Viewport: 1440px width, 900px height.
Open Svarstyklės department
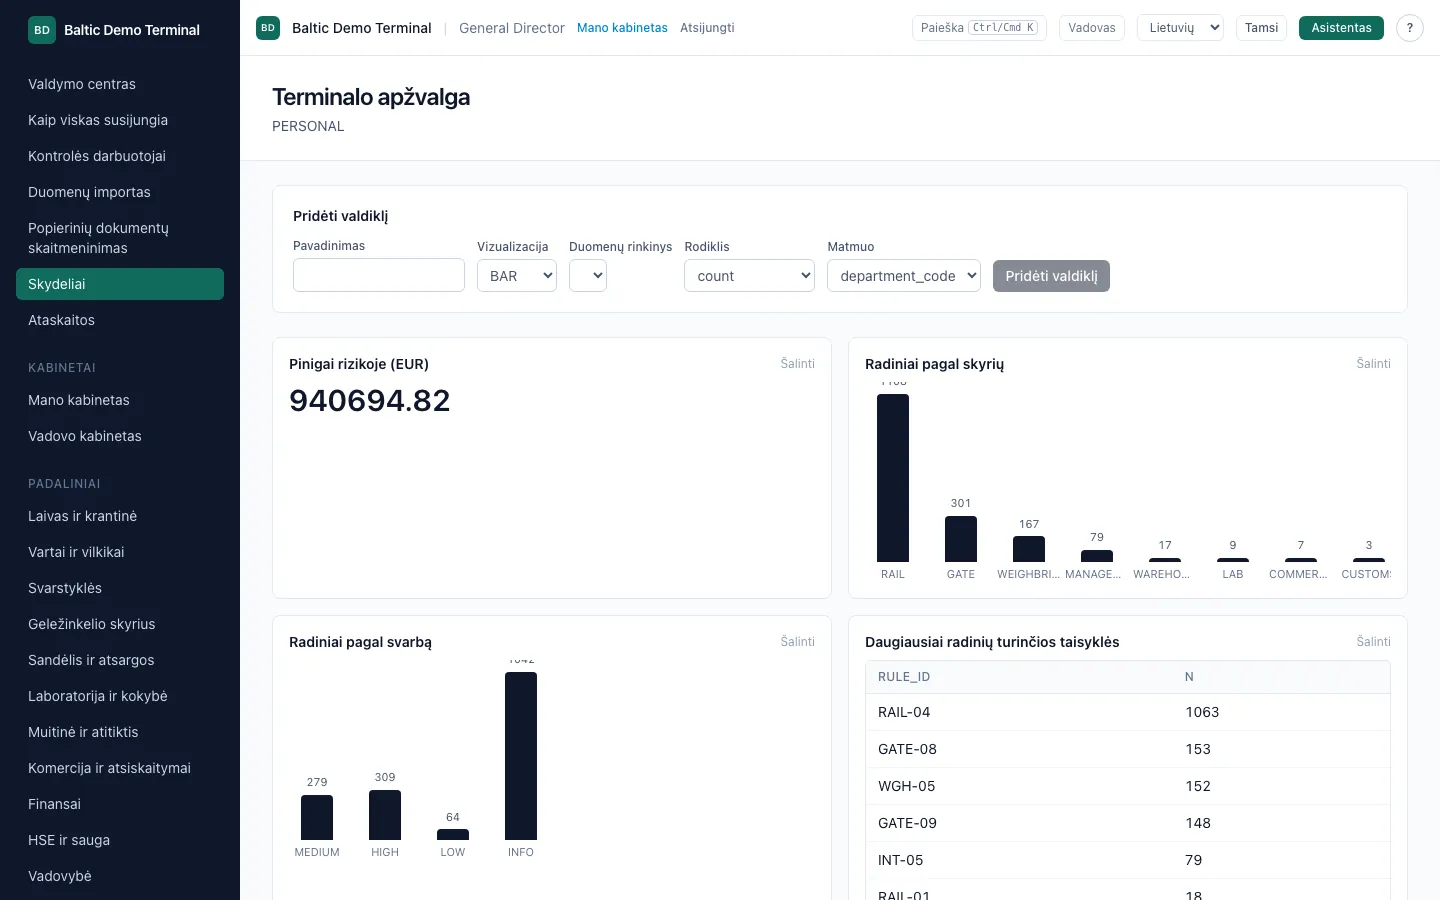(x=120, y=588)
